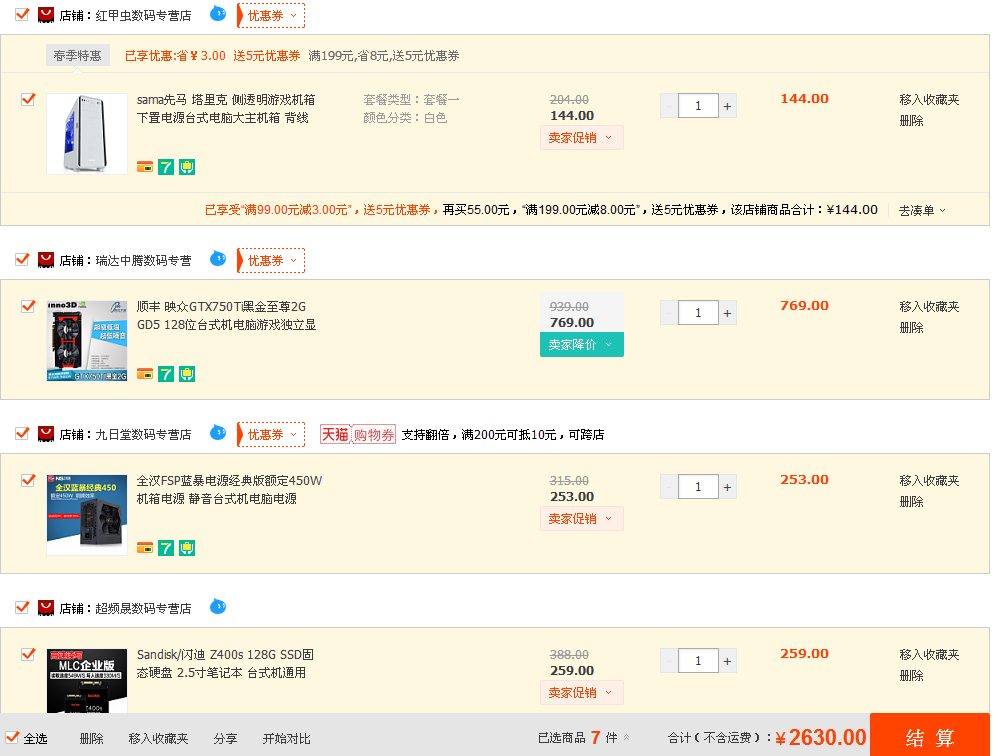Viewport: 1002px width, 756px height.
Task: Click quantity field of sama先马 case
Action: click(698, 106)
